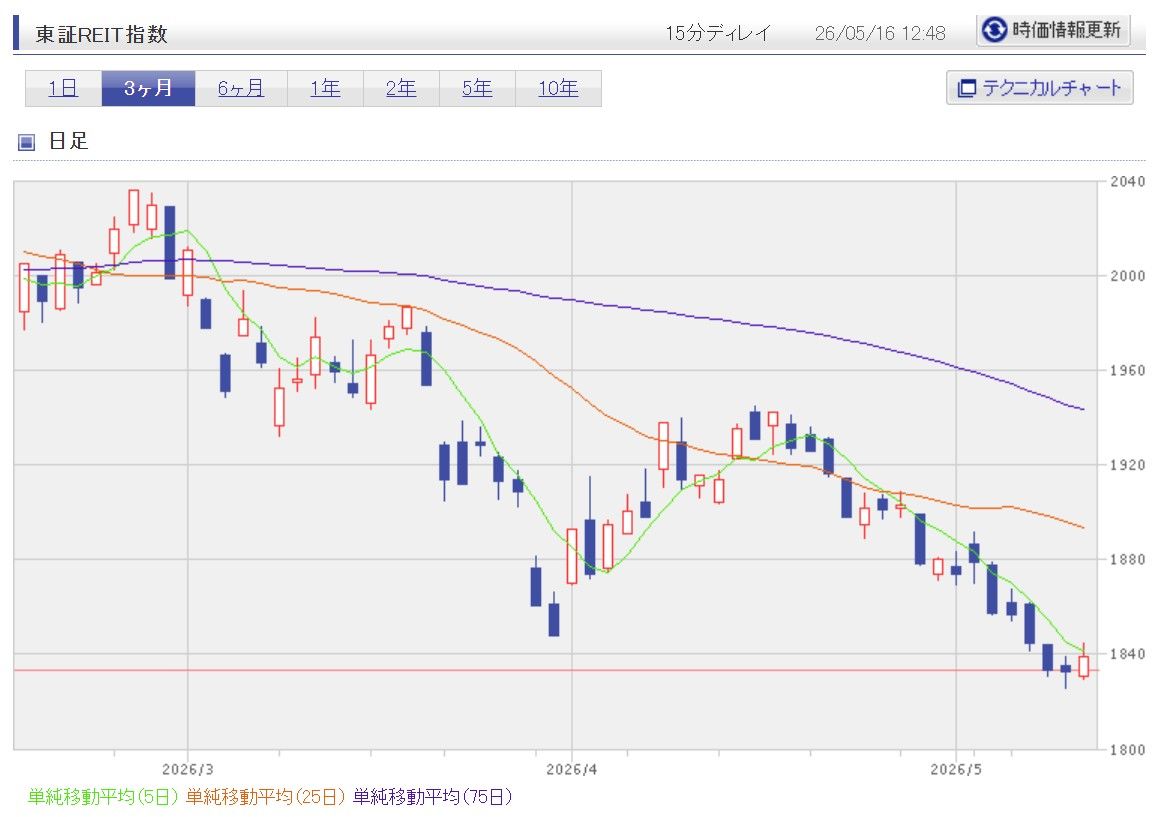
Task: Click the blue square icon beside 日足
Action: [27, 142]
